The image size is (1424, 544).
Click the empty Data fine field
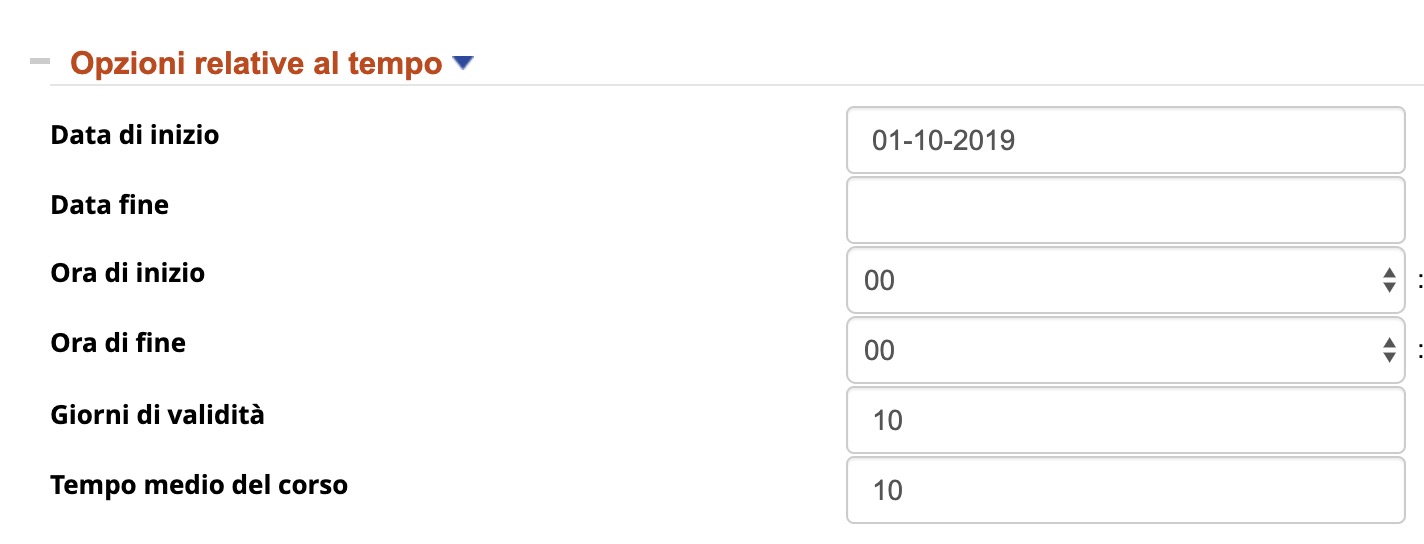[x=1125, y=210]
